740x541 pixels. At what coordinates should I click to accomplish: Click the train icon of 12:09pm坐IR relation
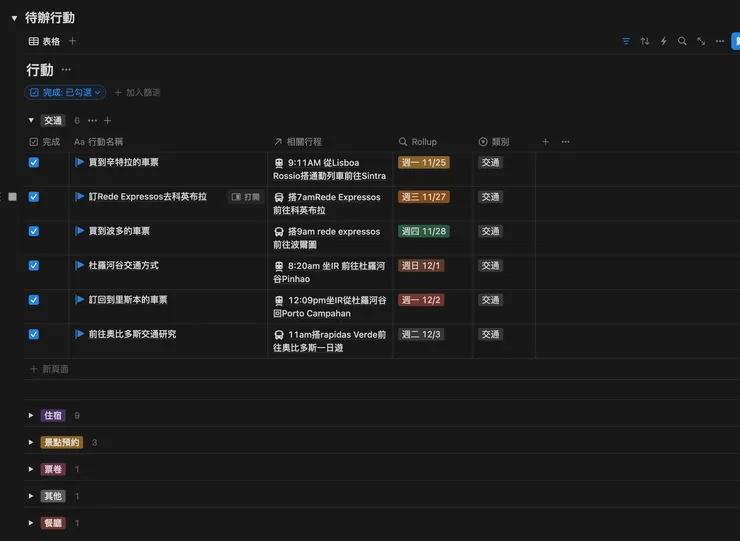[279, 301]
